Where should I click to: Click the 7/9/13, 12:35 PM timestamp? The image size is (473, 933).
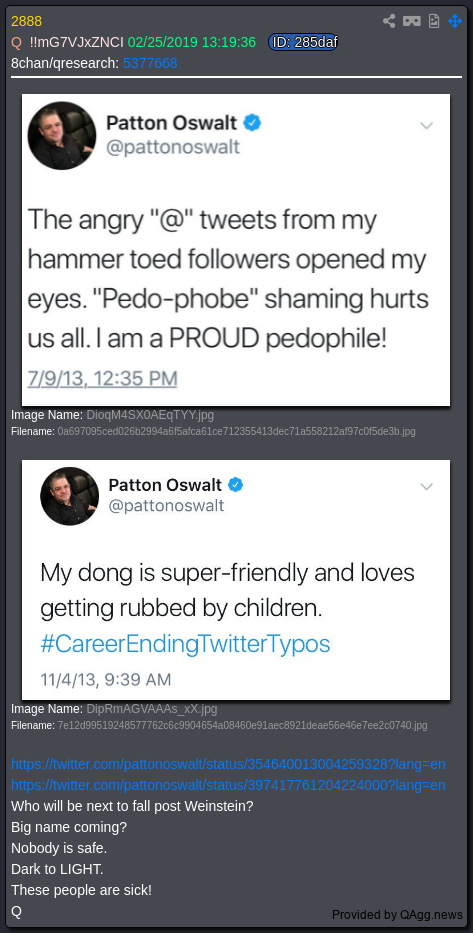102,378
